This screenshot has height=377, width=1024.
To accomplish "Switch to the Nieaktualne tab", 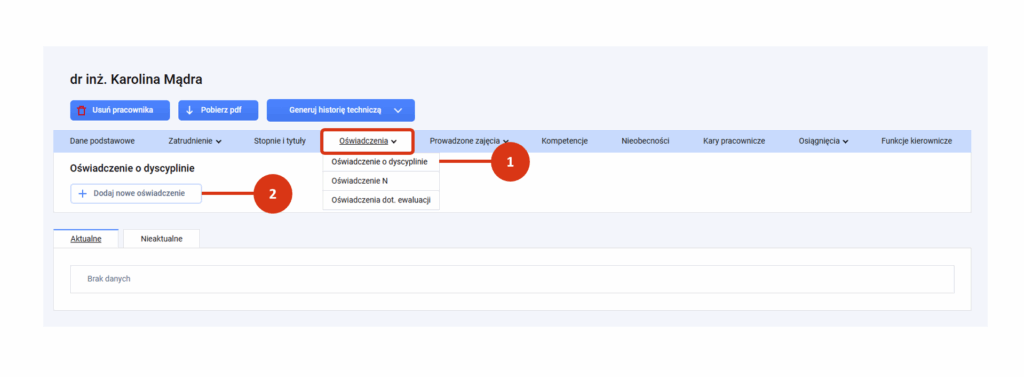I will click(161, 238).
